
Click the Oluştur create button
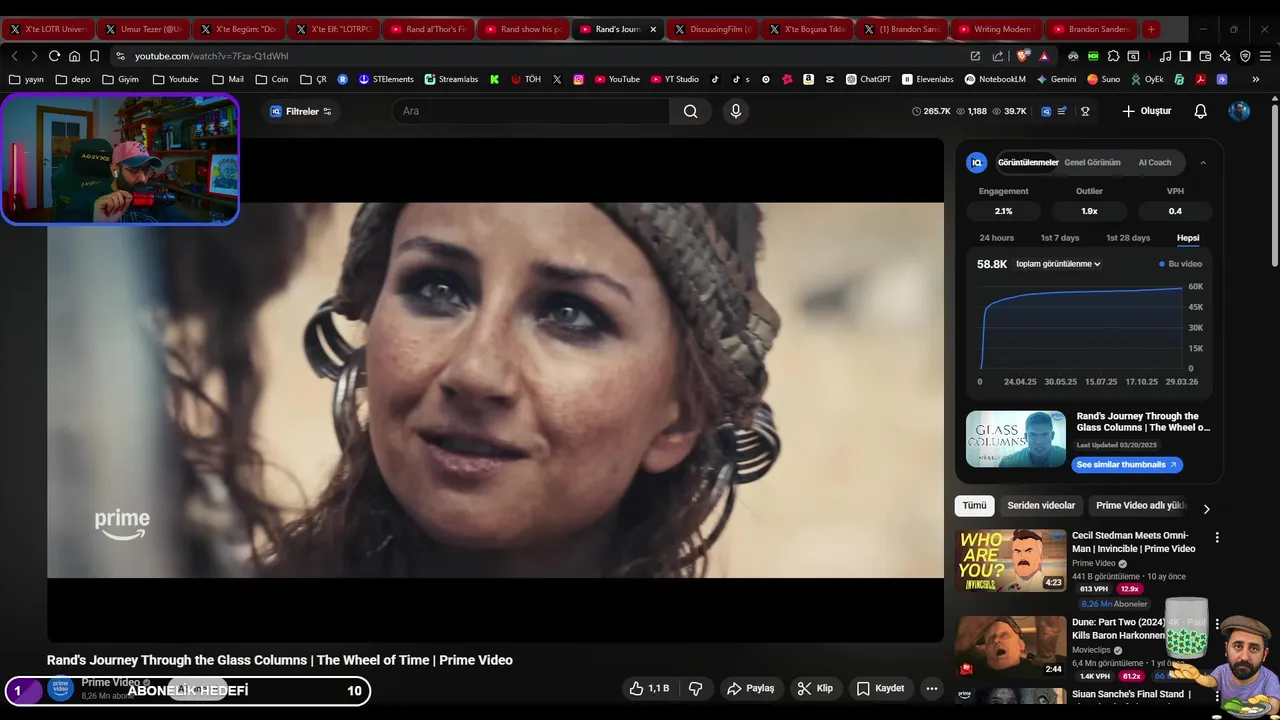[1146, 111]
